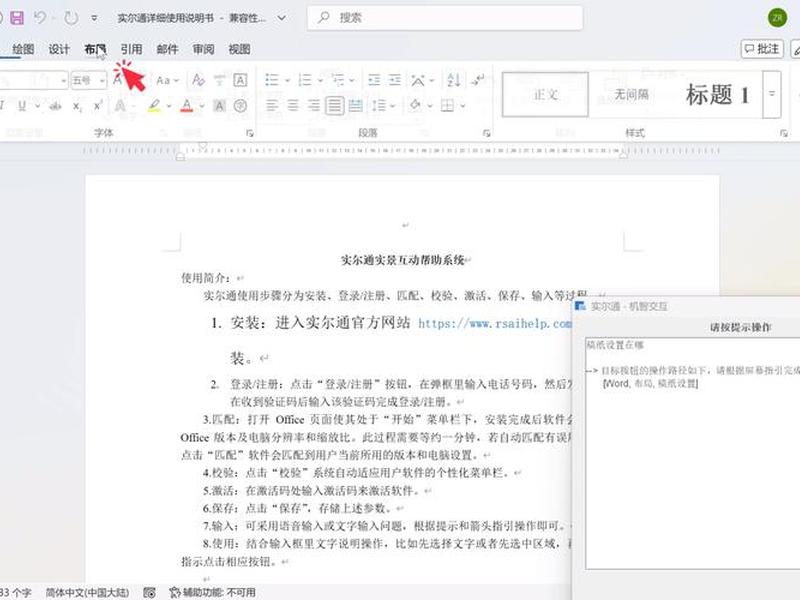Expand the font color arrow

202,106
